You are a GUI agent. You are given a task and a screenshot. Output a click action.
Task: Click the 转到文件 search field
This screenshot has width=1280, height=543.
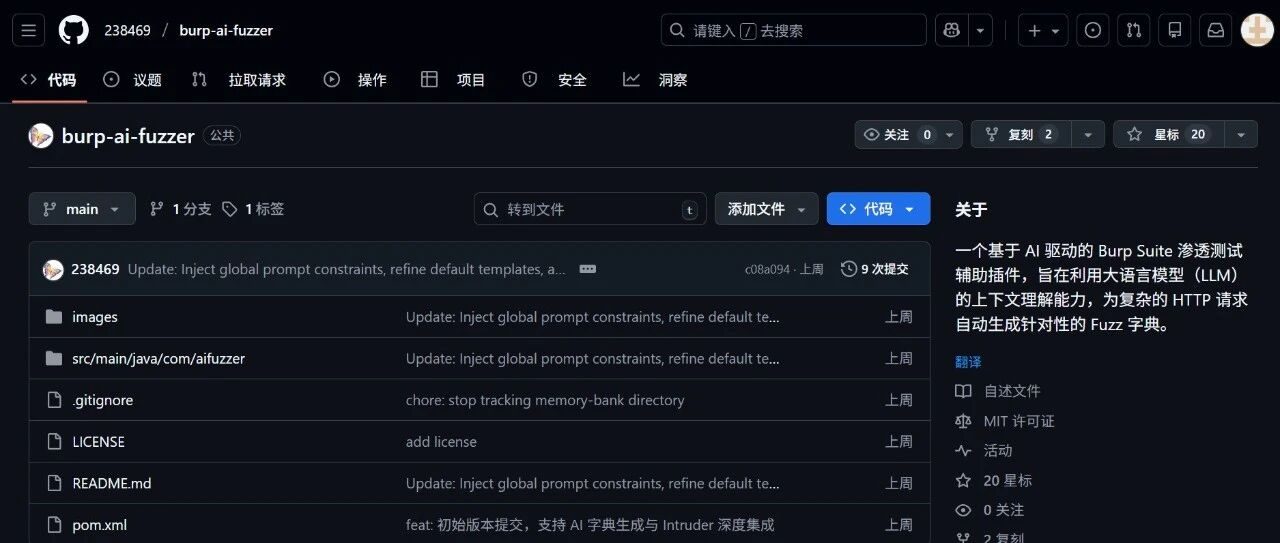[590, 209]
